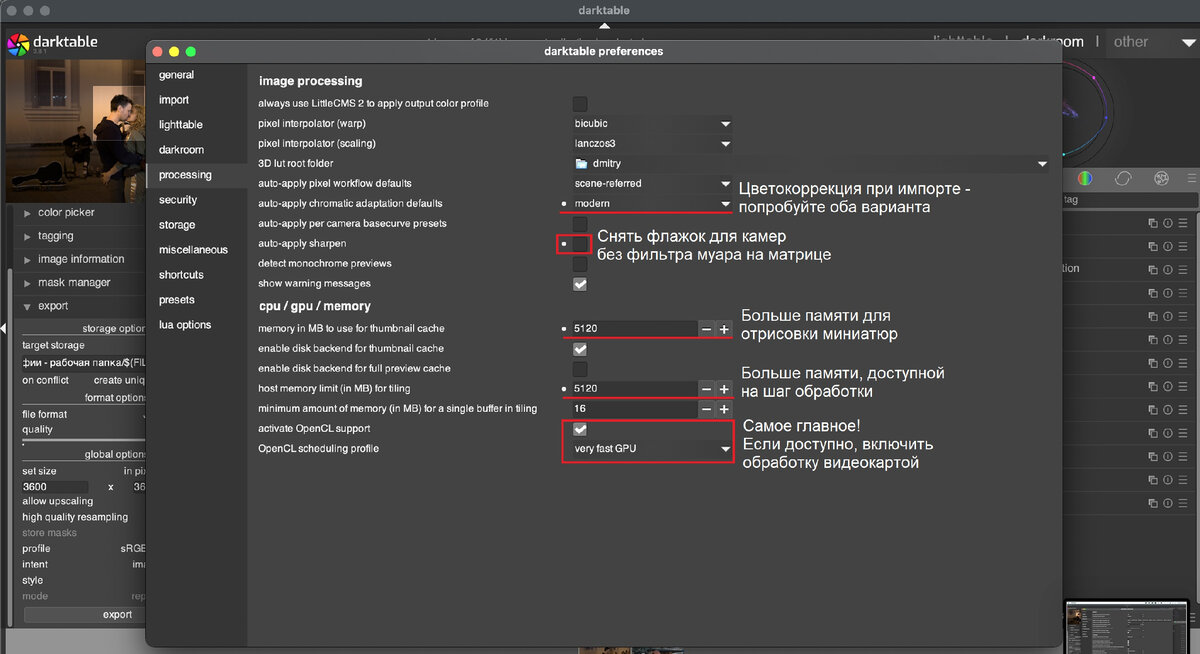This screenshot has width=1200, height=654.
Task: Collapse the top panel using the triangle arrow
Action: click(604, 25)
